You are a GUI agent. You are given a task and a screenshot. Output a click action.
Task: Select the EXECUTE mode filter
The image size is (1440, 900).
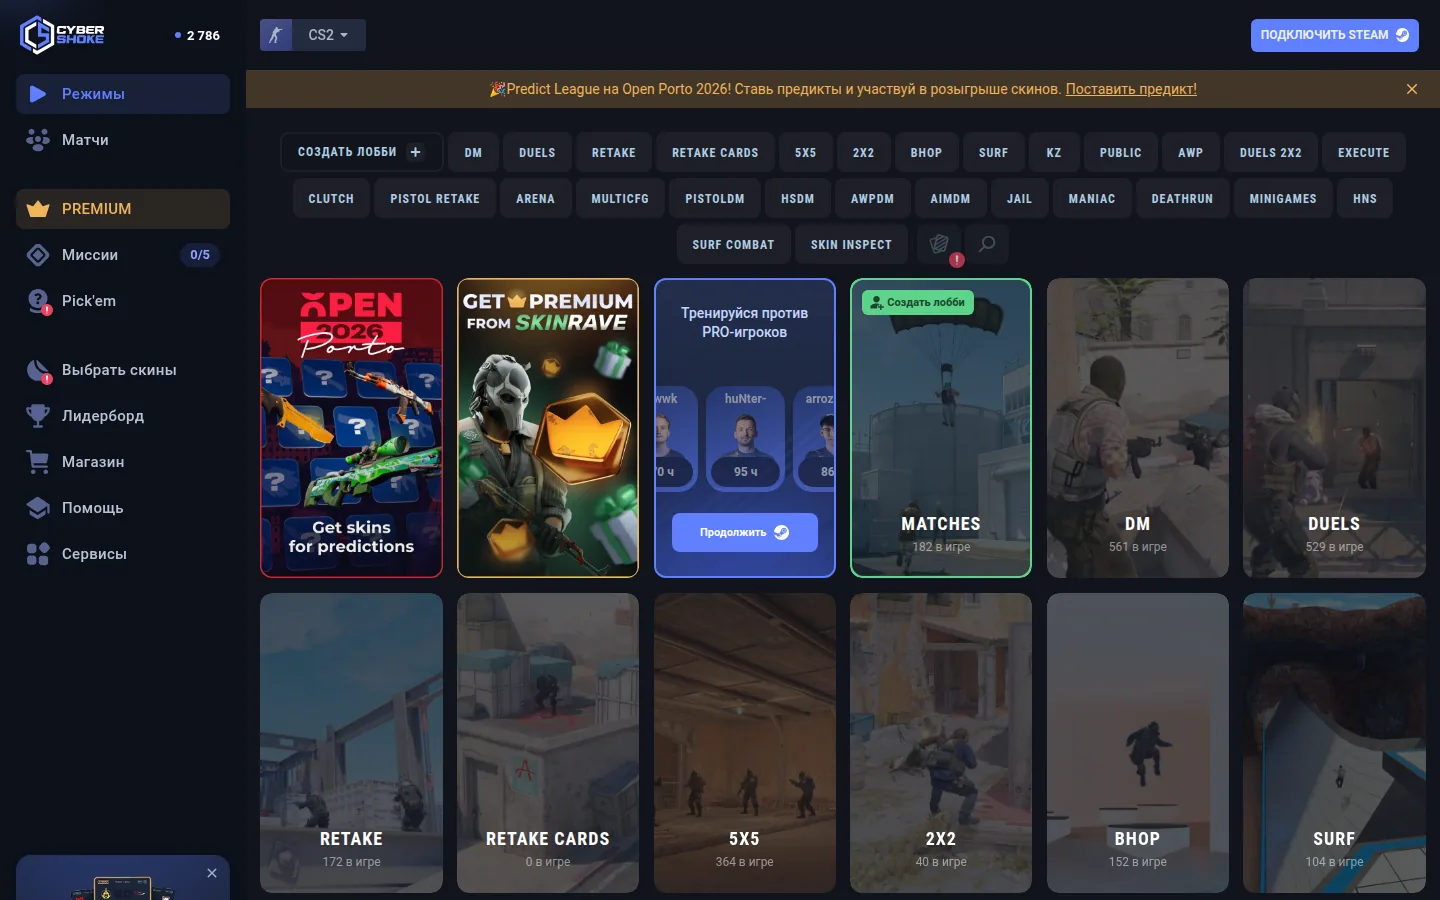point(1364,153)
